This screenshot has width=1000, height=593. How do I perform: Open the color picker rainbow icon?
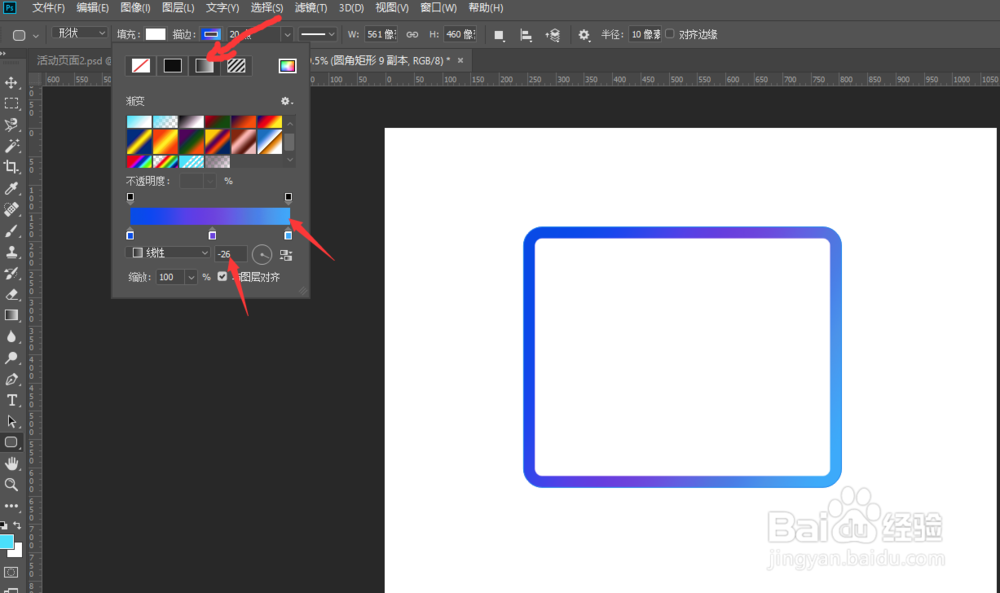[x=288, y=66]
